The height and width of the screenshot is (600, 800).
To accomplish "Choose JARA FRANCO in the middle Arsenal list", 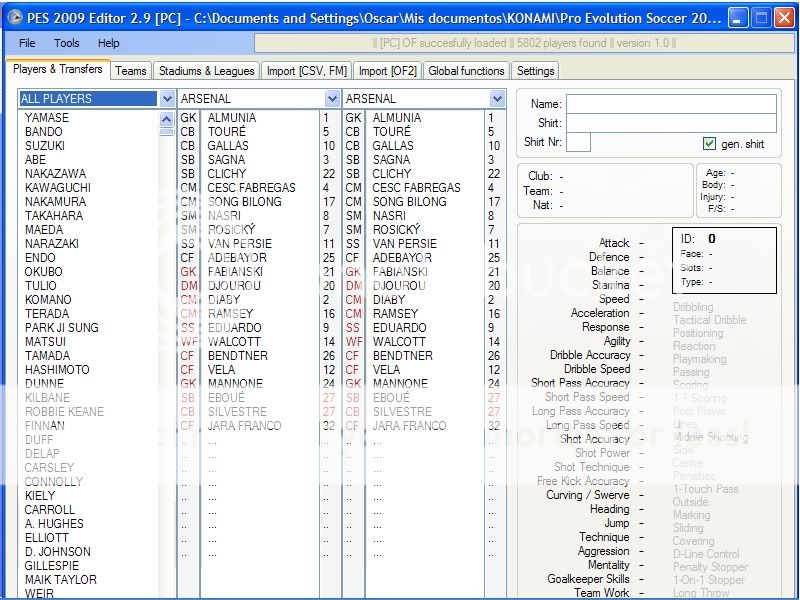I will [244, 426].
